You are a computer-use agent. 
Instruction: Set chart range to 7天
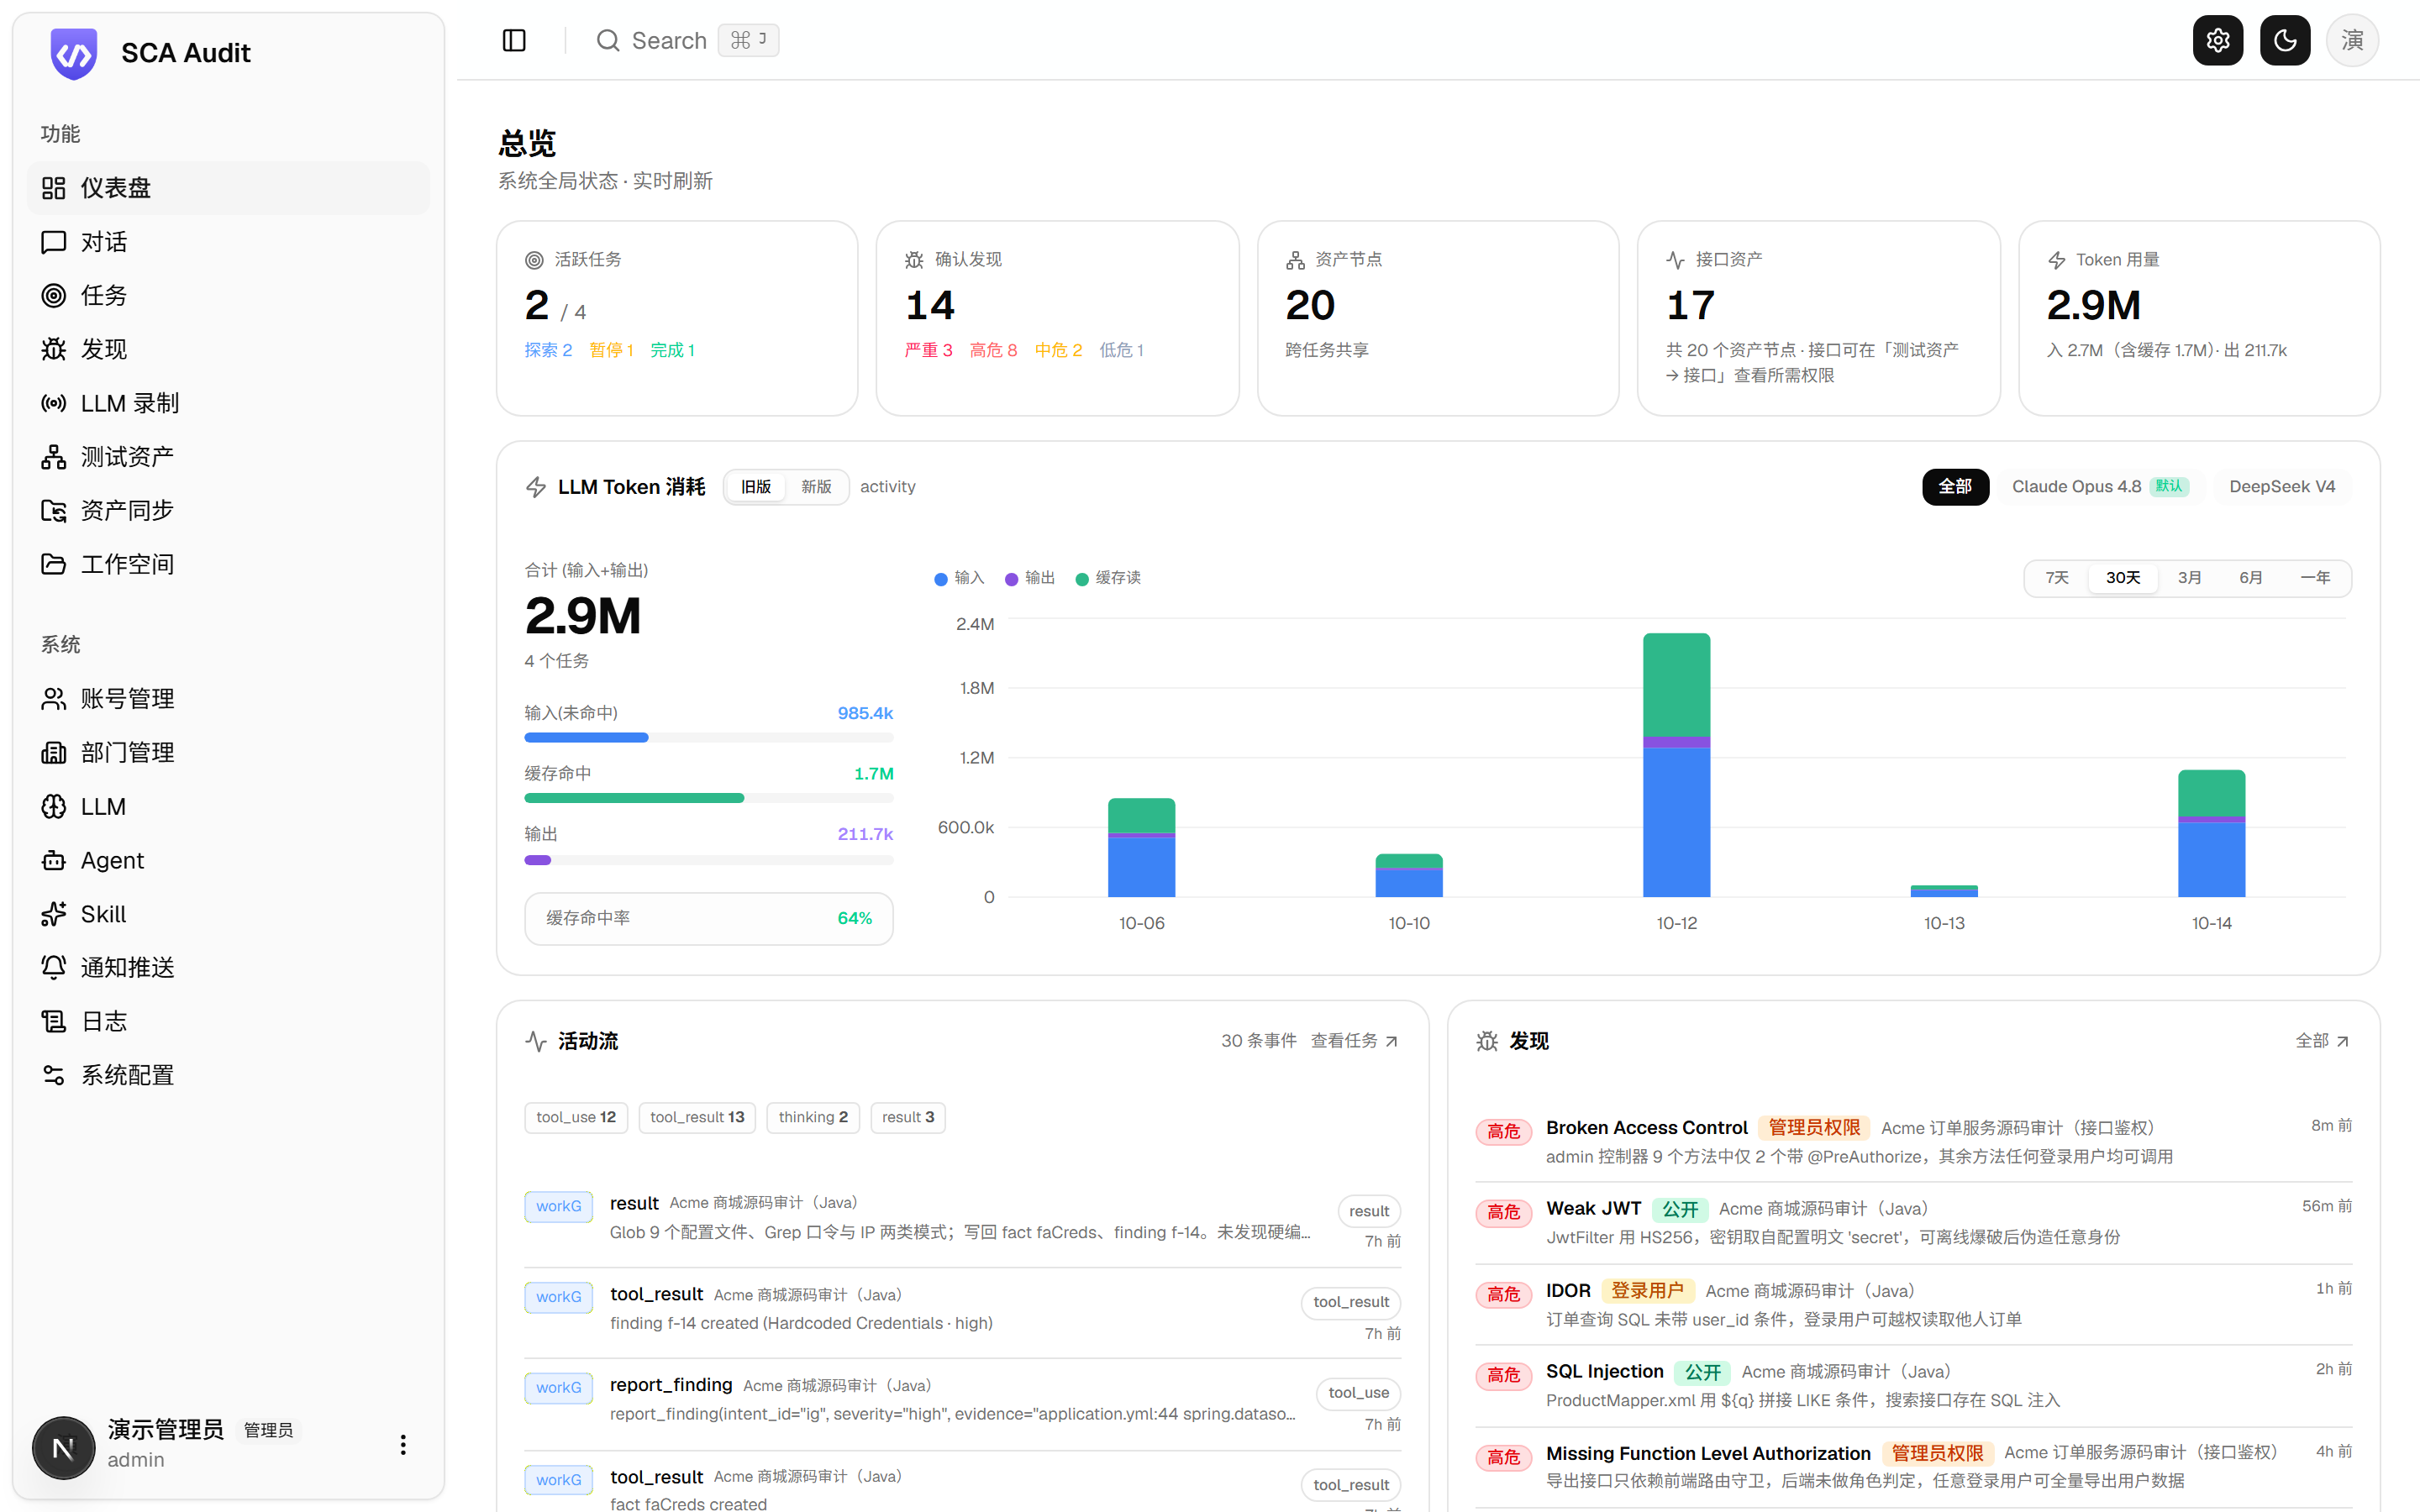coord(2057,578)
